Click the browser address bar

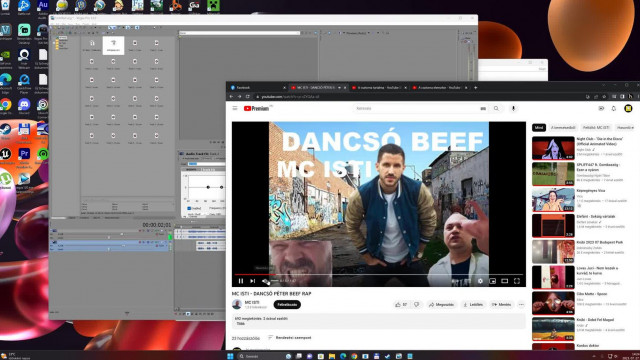(416, 97)
